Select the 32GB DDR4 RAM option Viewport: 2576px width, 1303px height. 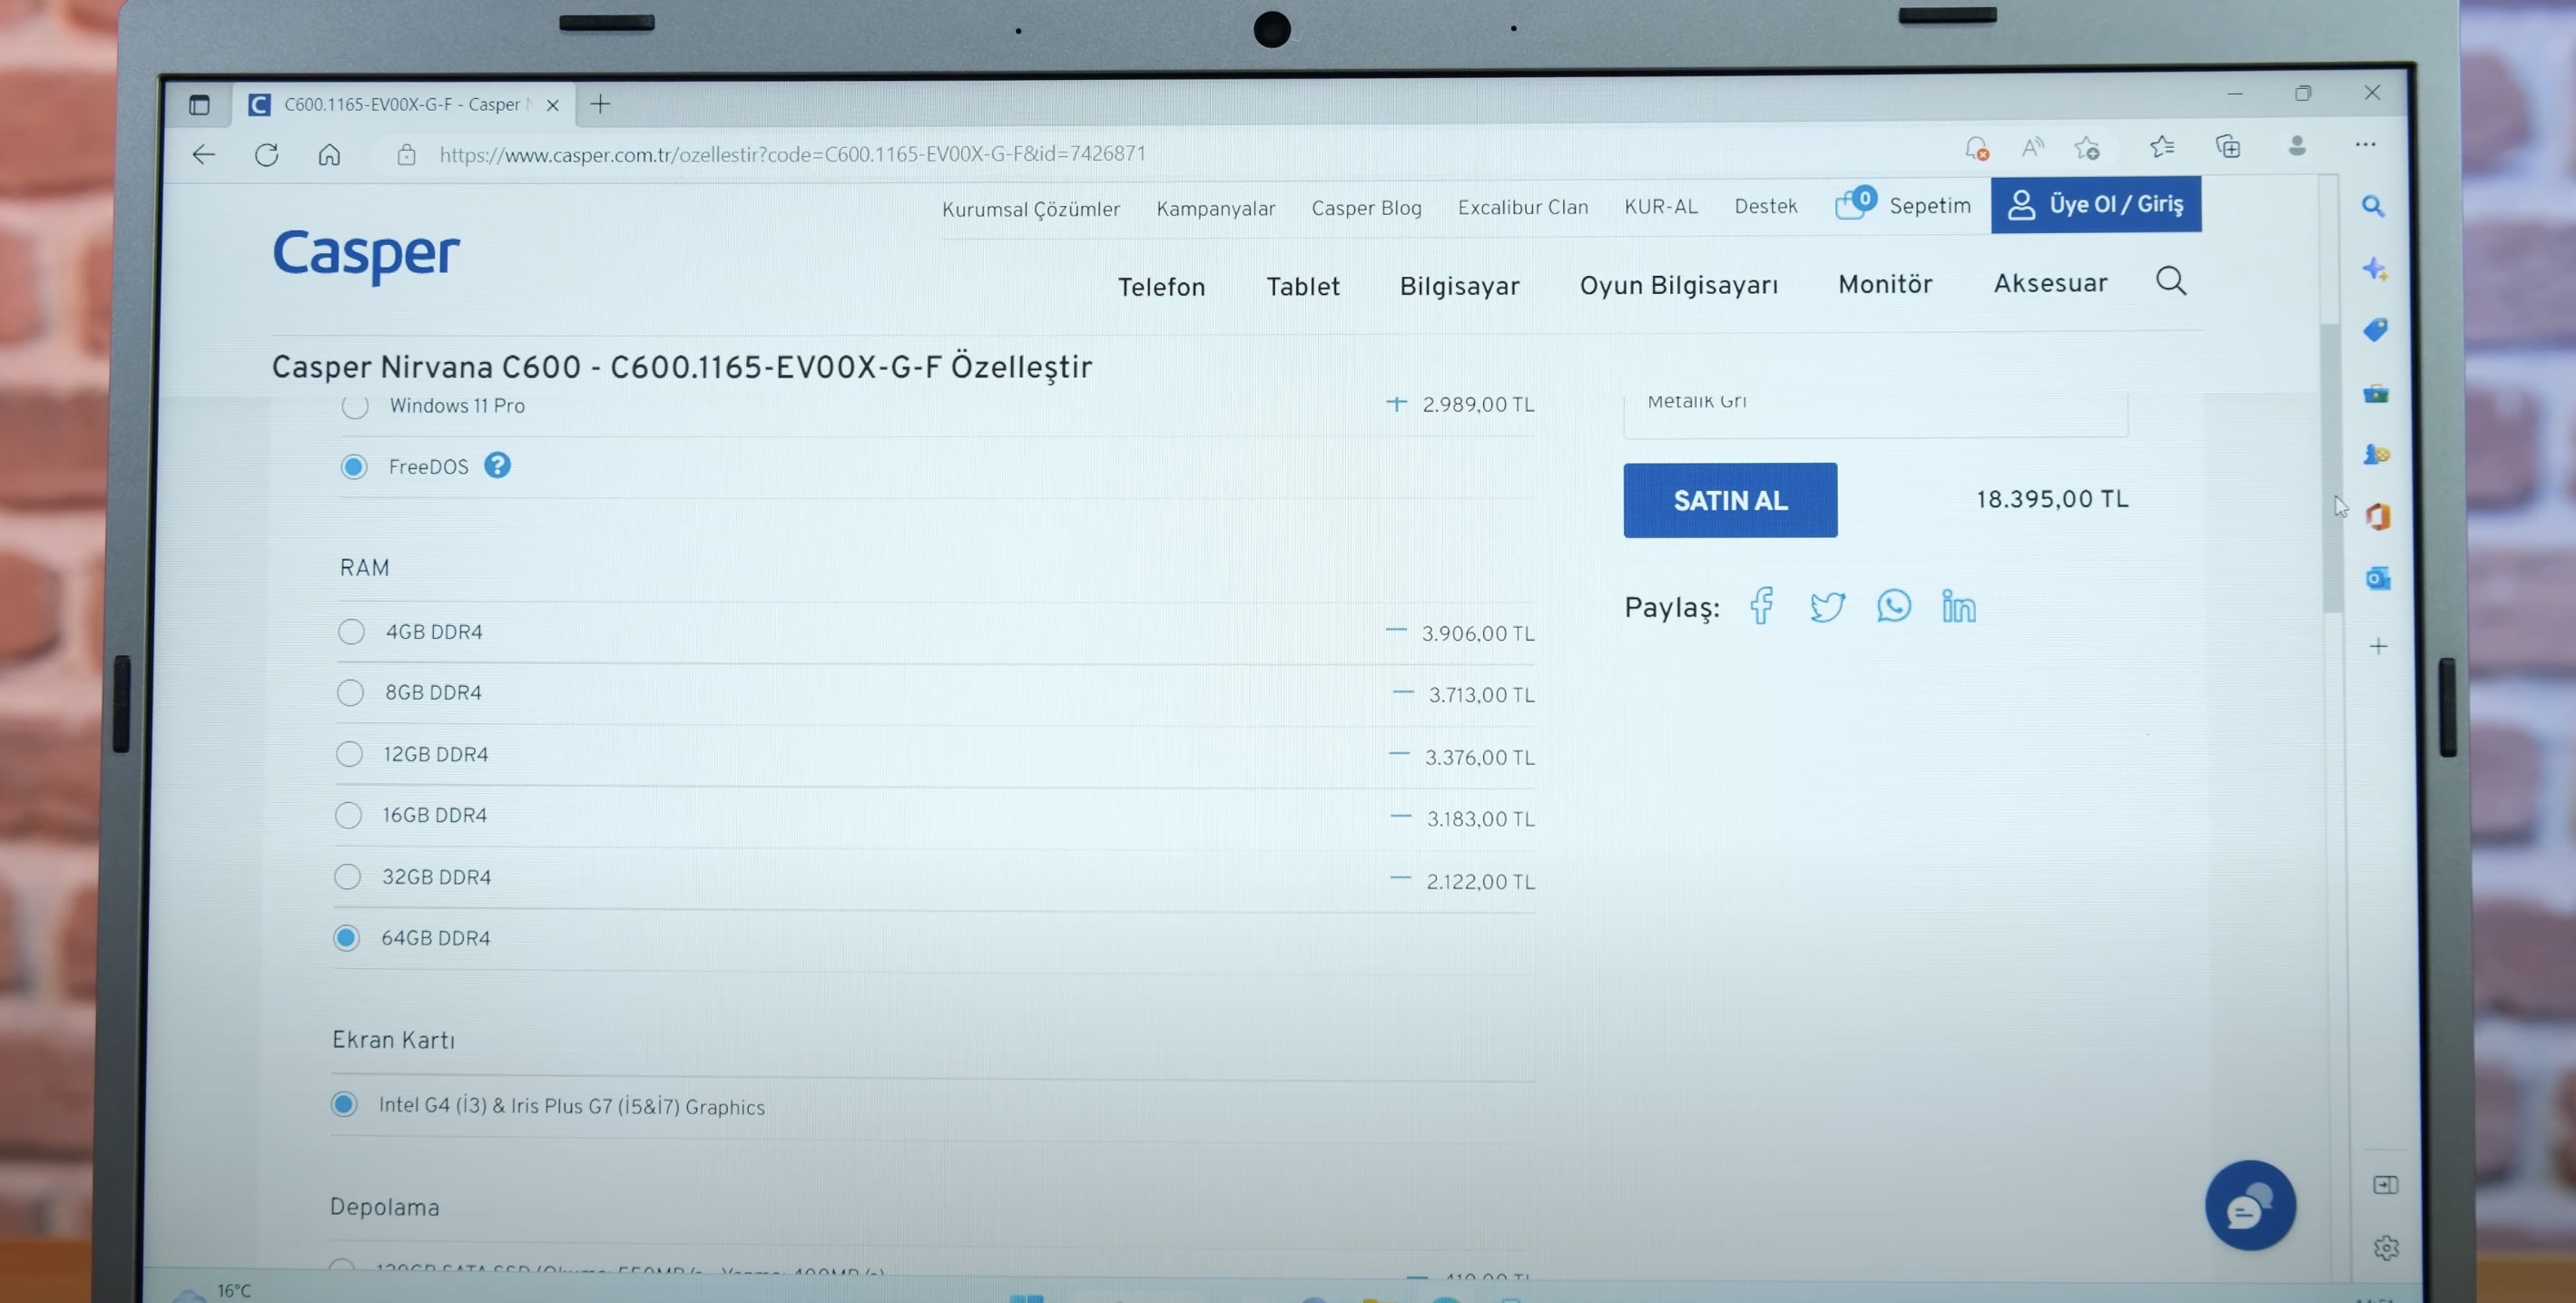tap(350, 877)
